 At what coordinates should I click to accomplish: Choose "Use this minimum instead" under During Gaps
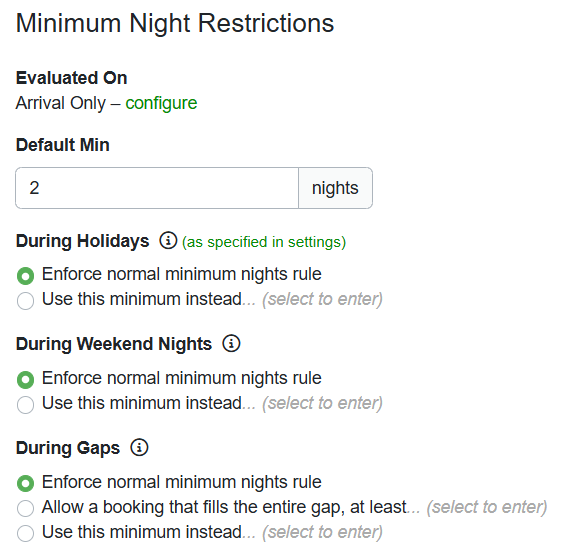coord(25,533)
